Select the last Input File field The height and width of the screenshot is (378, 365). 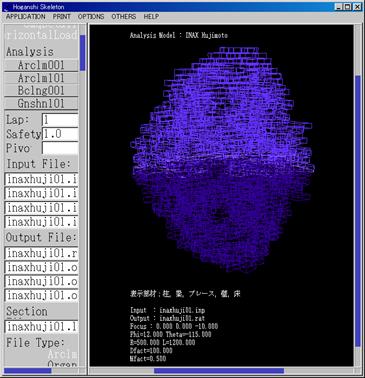(41, 222)
